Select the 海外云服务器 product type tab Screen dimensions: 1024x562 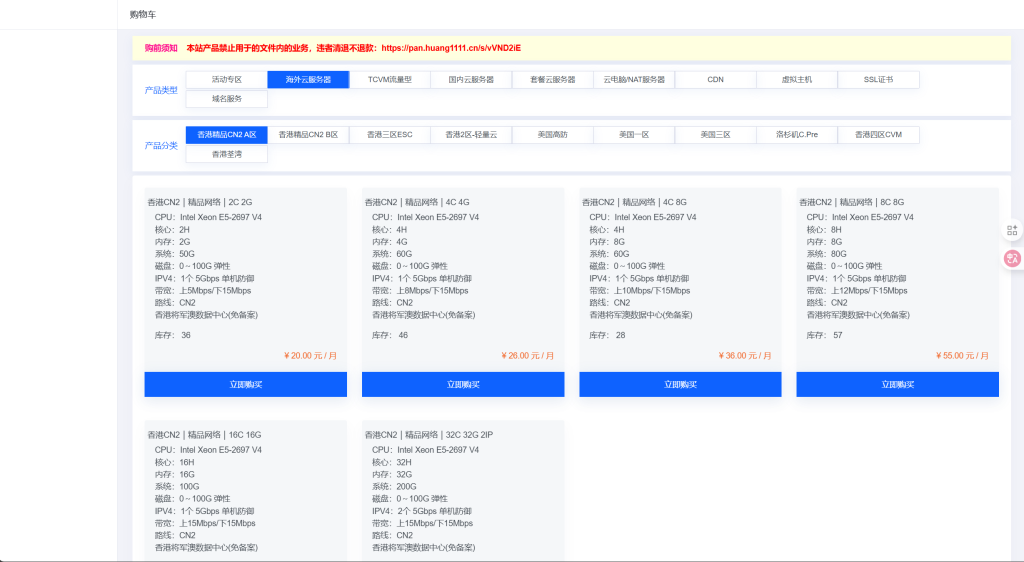[x=308, y=80]
